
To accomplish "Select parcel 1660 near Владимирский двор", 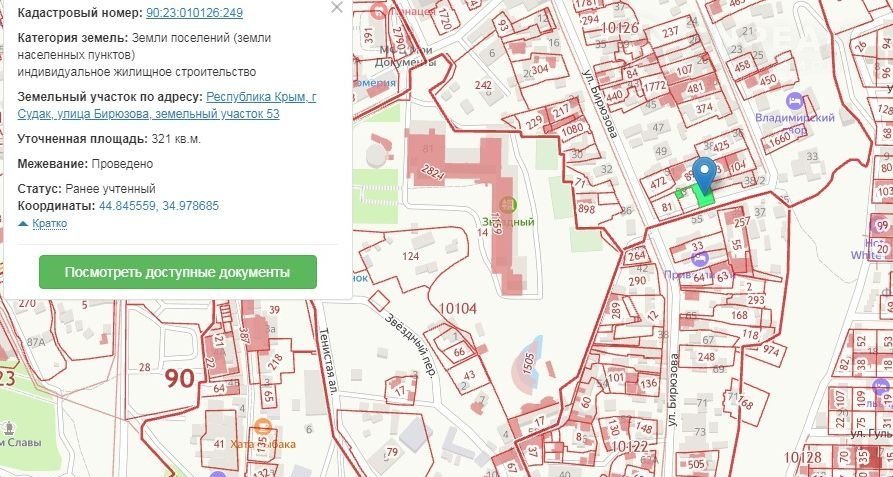I will (774, 141).
